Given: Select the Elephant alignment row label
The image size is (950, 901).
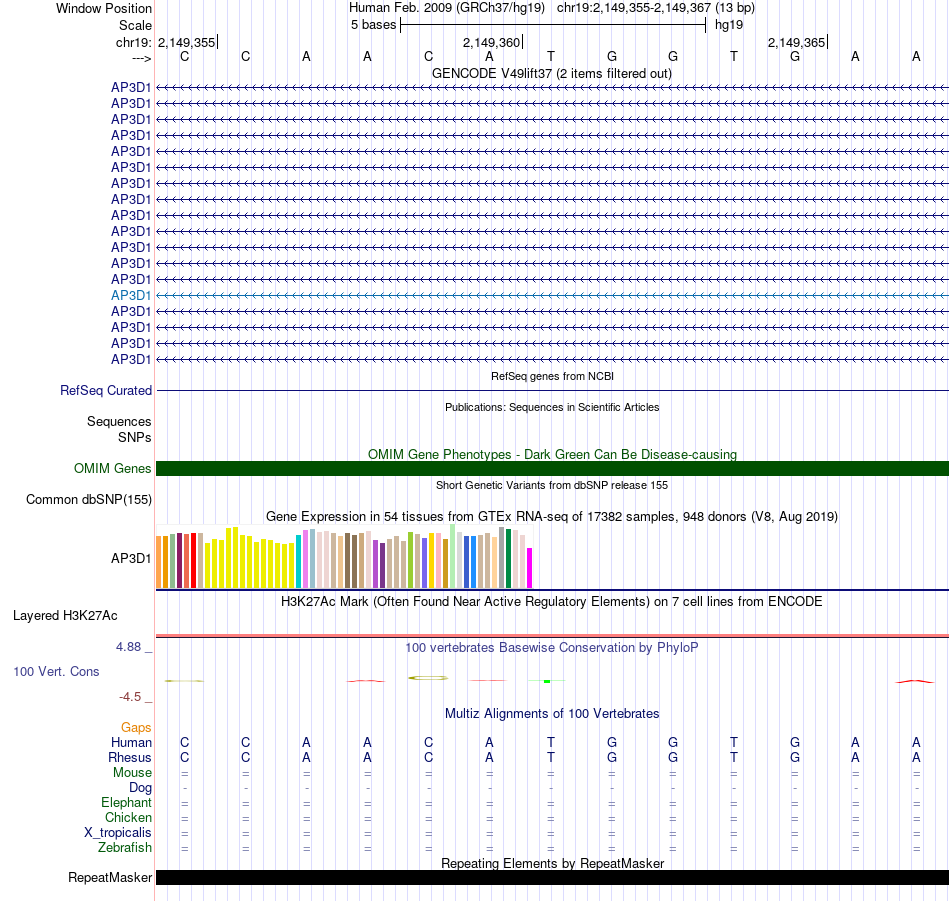Looking at the screenshot, I should [x=127, y=803].
